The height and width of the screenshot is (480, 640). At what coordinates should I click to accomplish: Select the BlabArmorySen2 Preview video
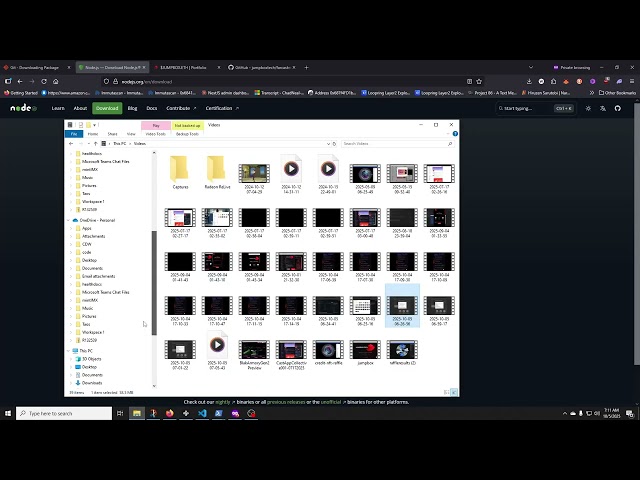(x=254, y=355)
